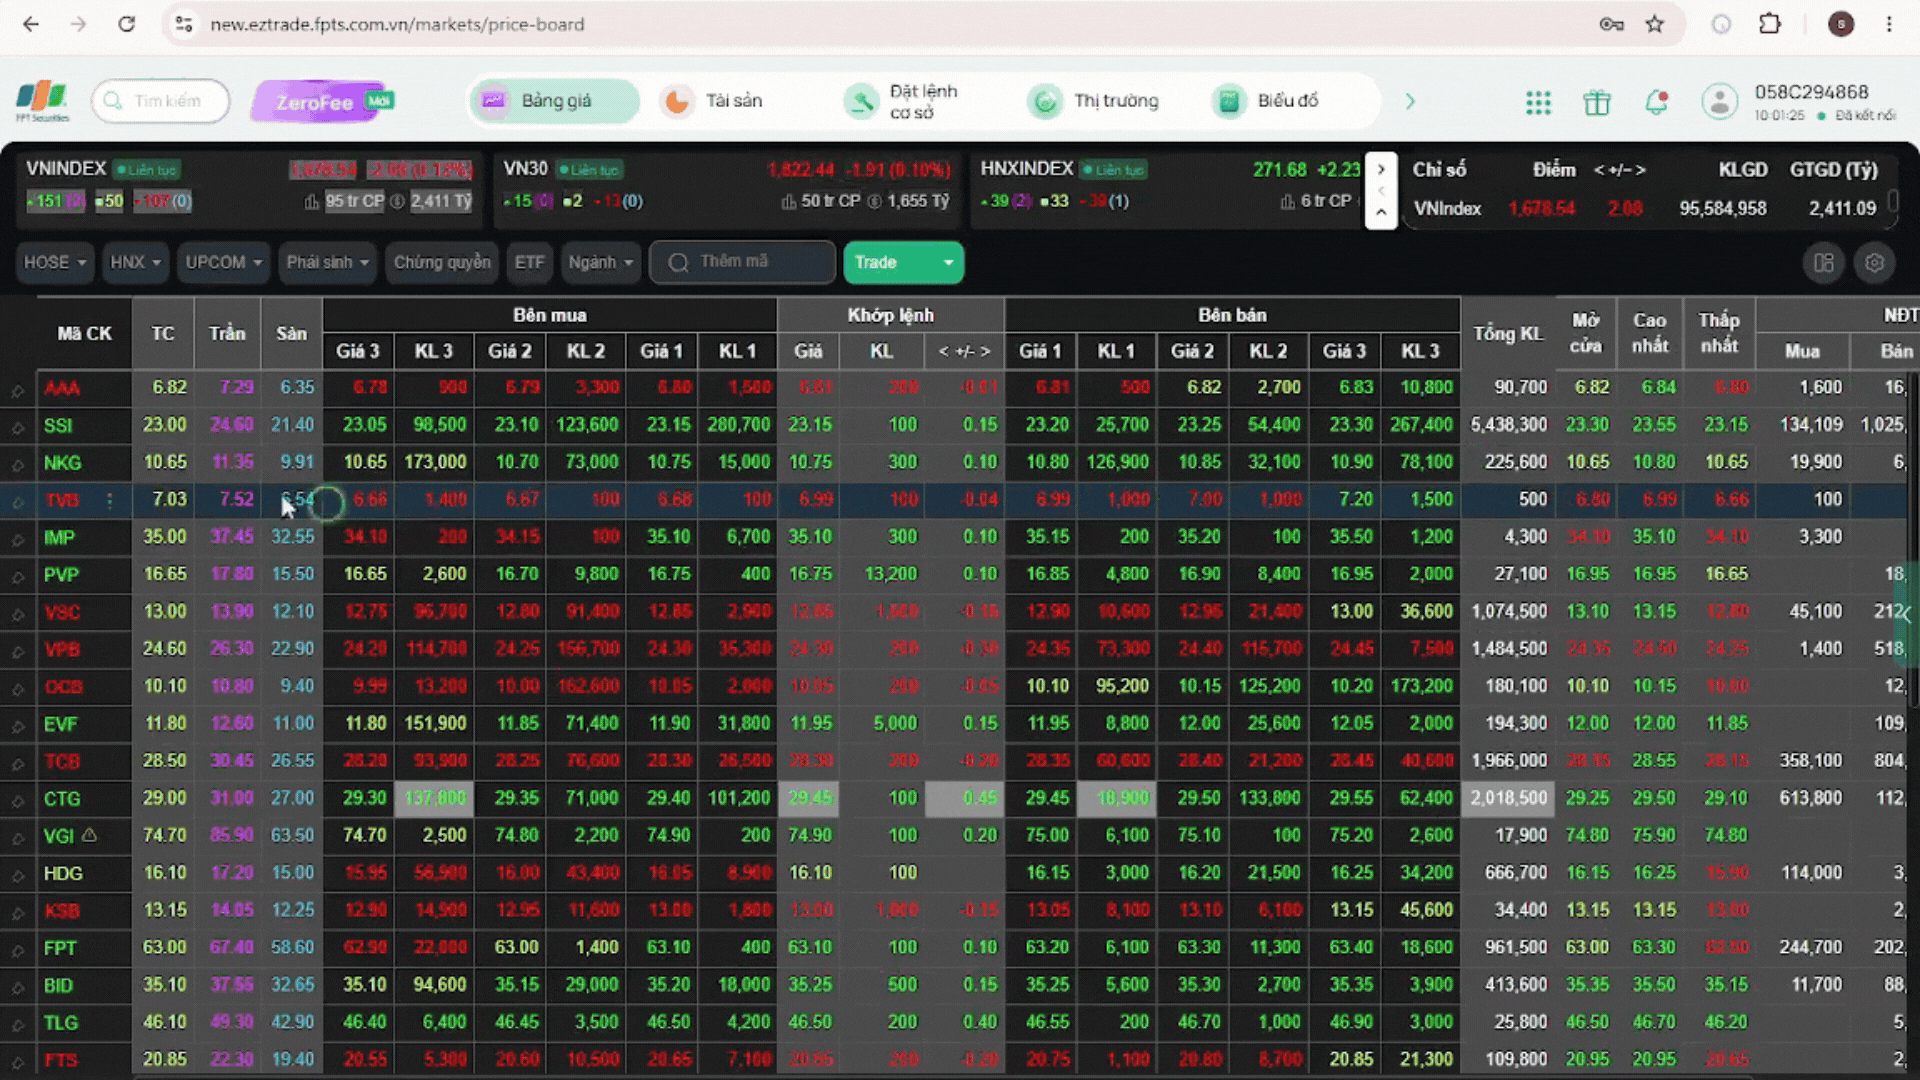Open the Thị trường tab

(1094, 101)
